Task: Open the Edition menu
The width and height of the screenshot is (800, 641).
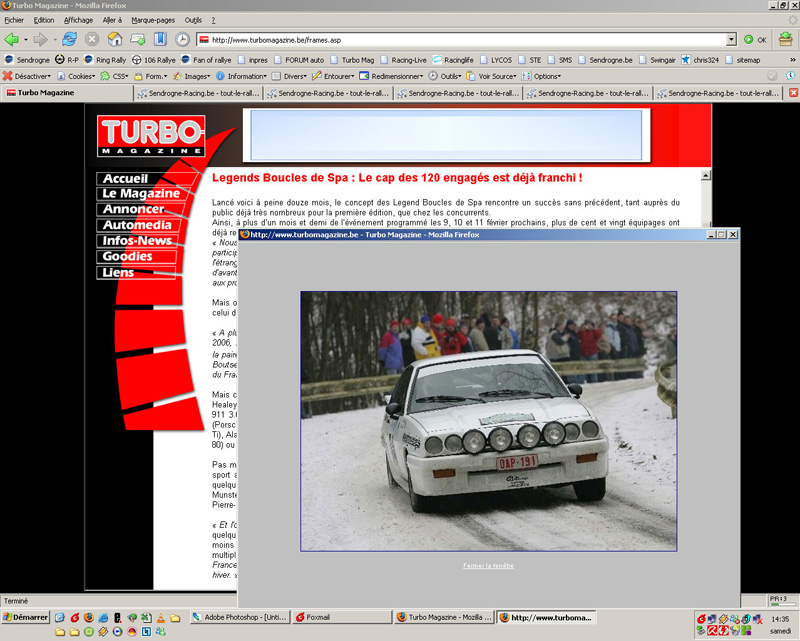Action: point(44,20)
